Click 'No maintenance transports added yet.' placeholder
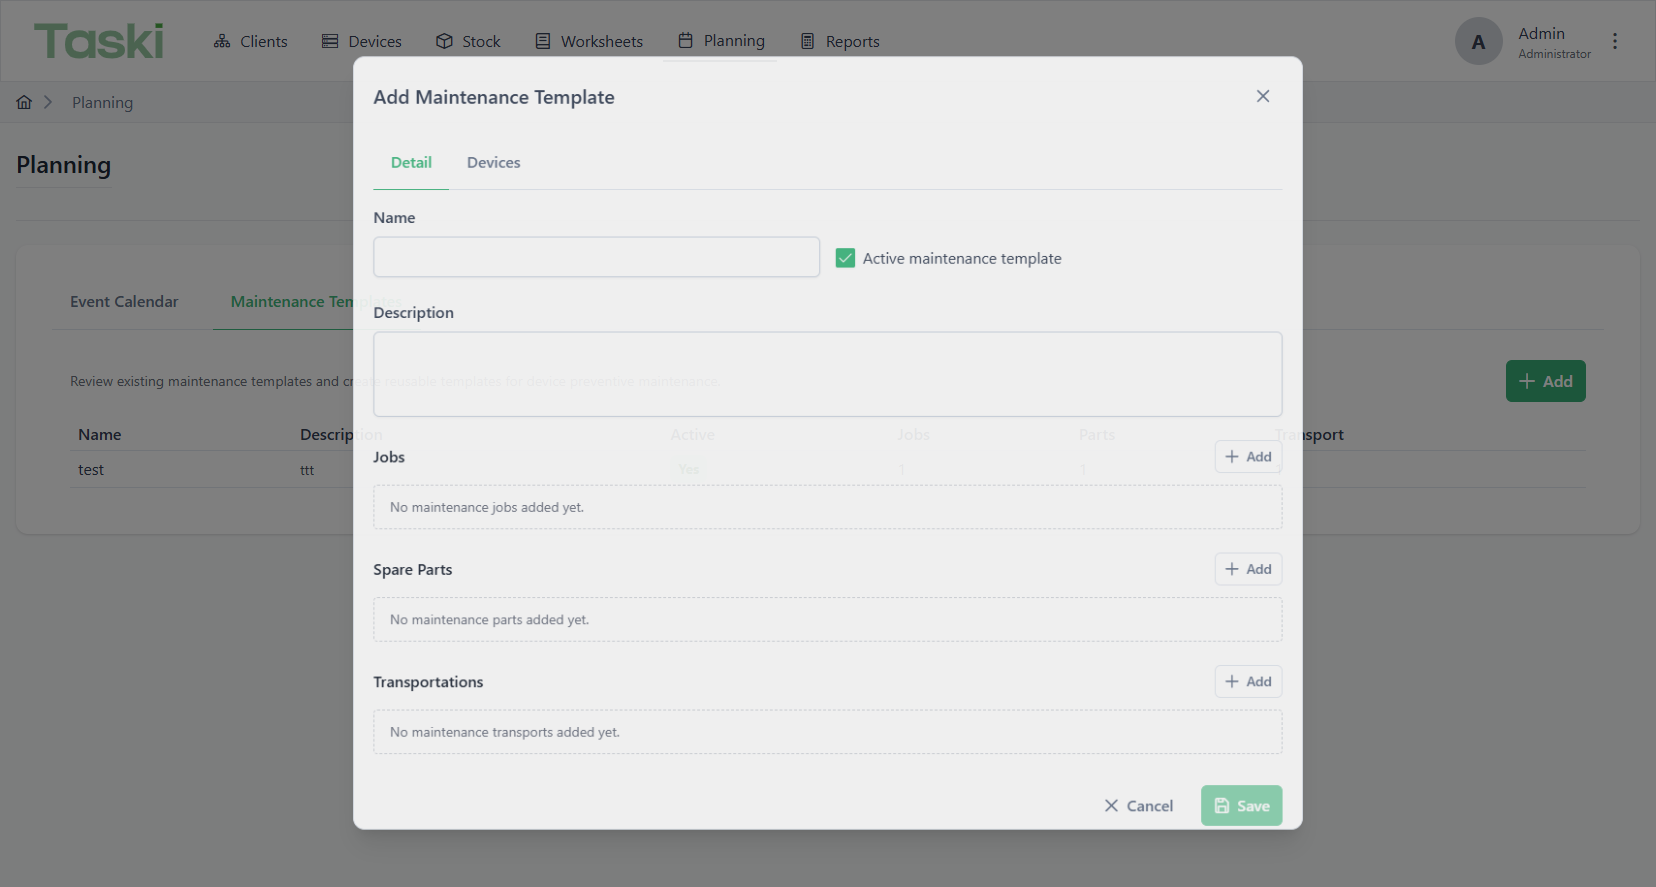Image resolution: width=1656 pixels, height=887 pixels. (x=505, y=732)
